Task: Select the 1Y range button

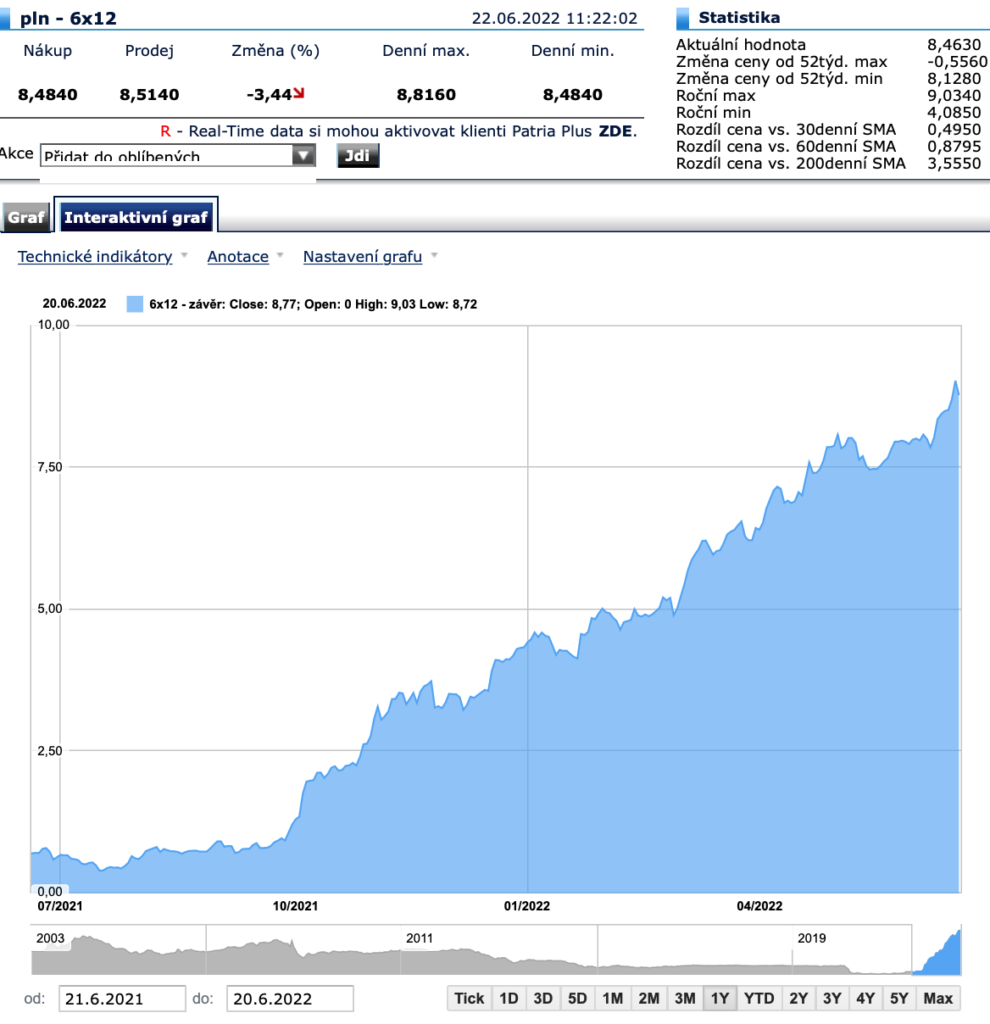Action: (720, 999)
